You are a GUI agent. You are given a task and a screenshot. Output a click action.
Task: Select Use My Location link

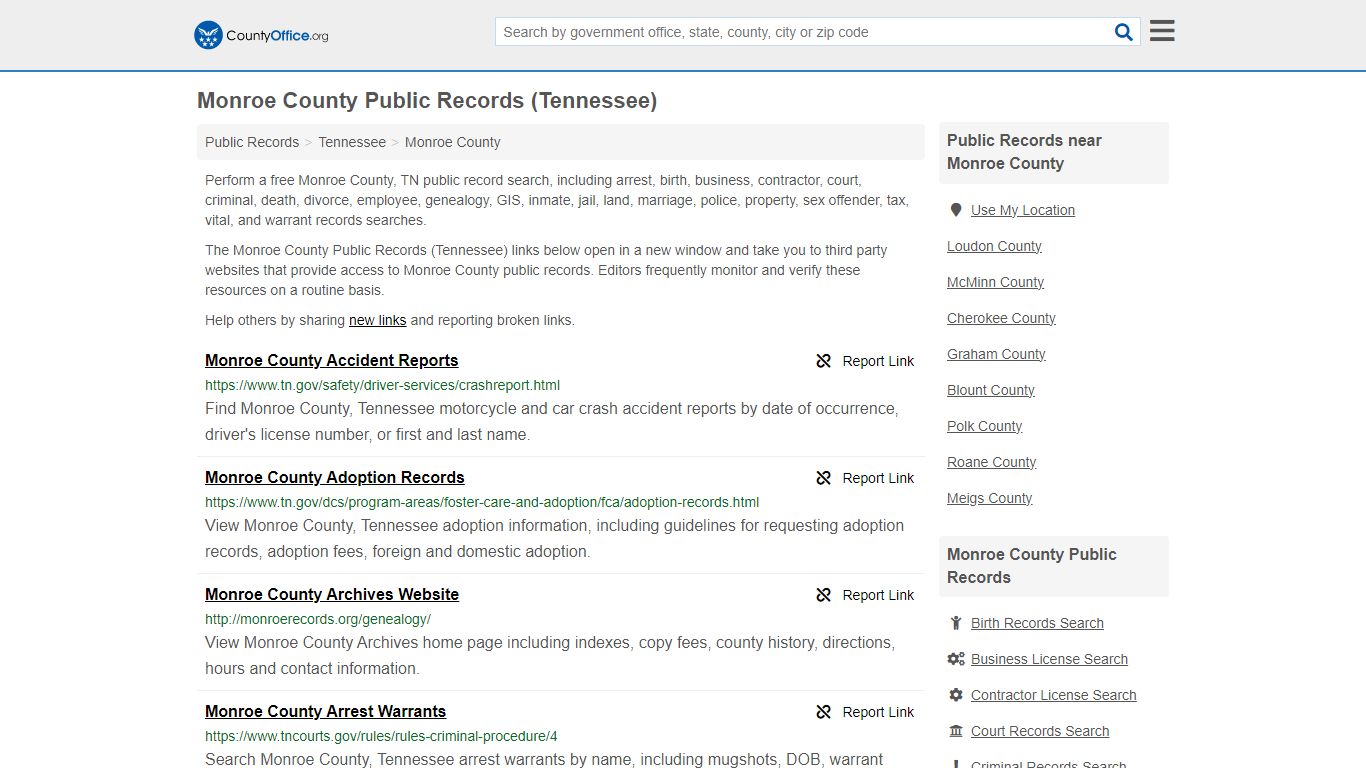(x=1023, y=210)
